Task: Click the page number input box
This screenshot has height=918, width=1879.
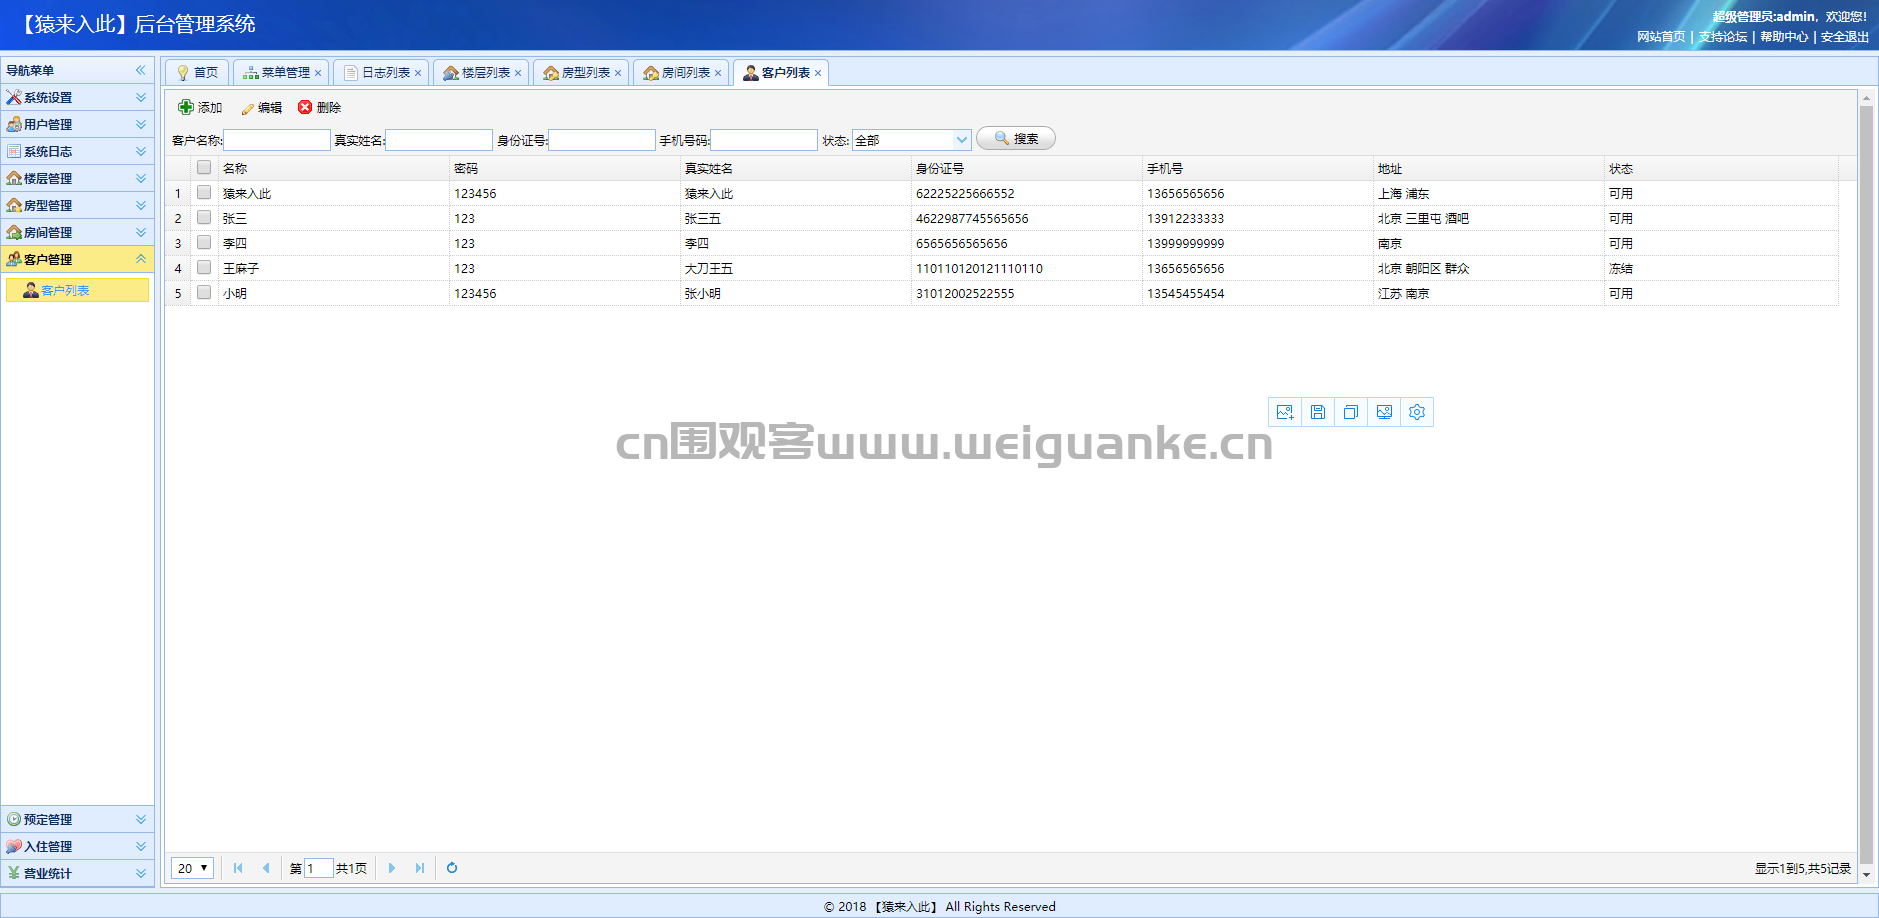Action: [x=319, y=868]
